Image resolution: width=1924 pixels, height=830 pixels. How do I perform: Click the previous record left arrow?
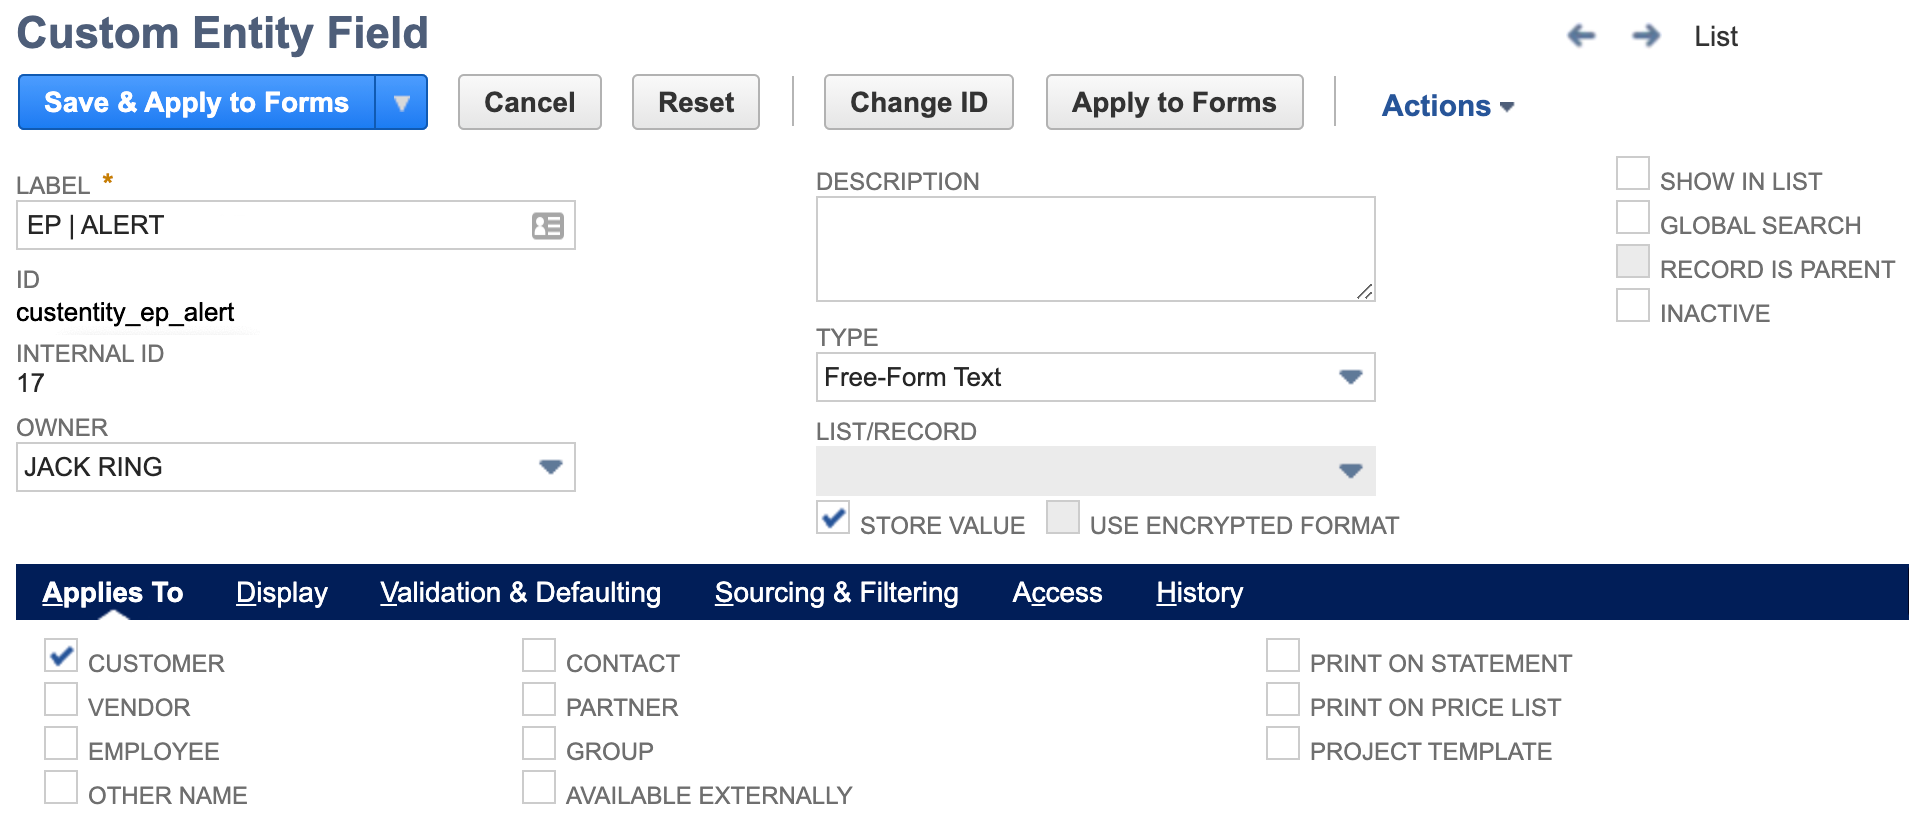coord(1581,36)
